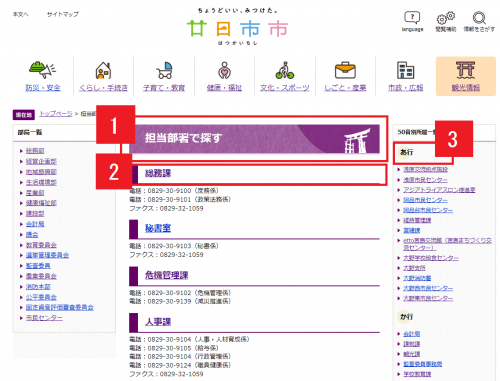Open 阿品台市民センター link
The image size is (500, 381).
coord(428,210)
